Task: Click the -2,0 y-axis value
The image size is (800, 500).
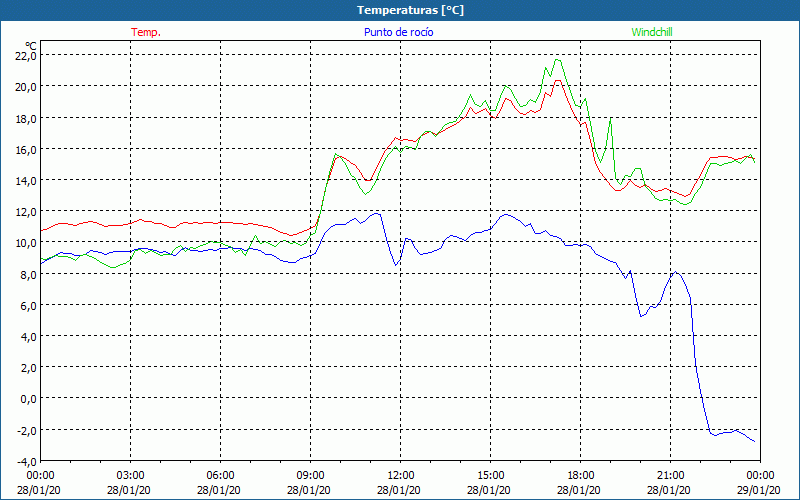Action: point(27,431)
